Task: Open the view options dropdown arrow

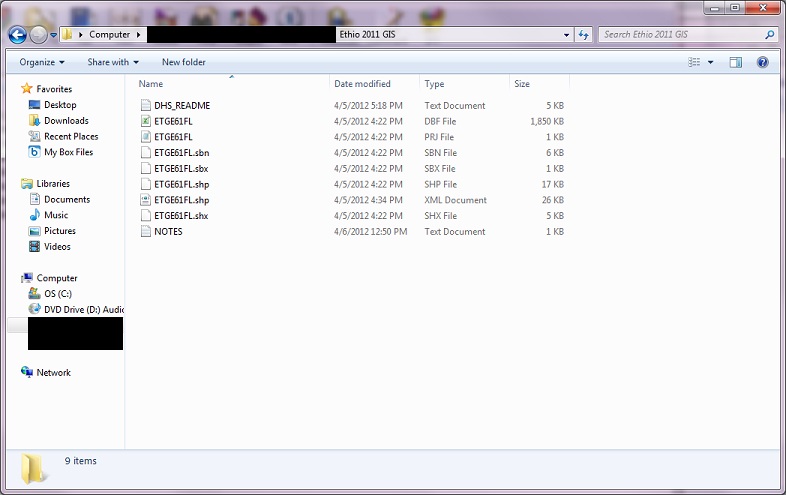Action: [711, 62]
